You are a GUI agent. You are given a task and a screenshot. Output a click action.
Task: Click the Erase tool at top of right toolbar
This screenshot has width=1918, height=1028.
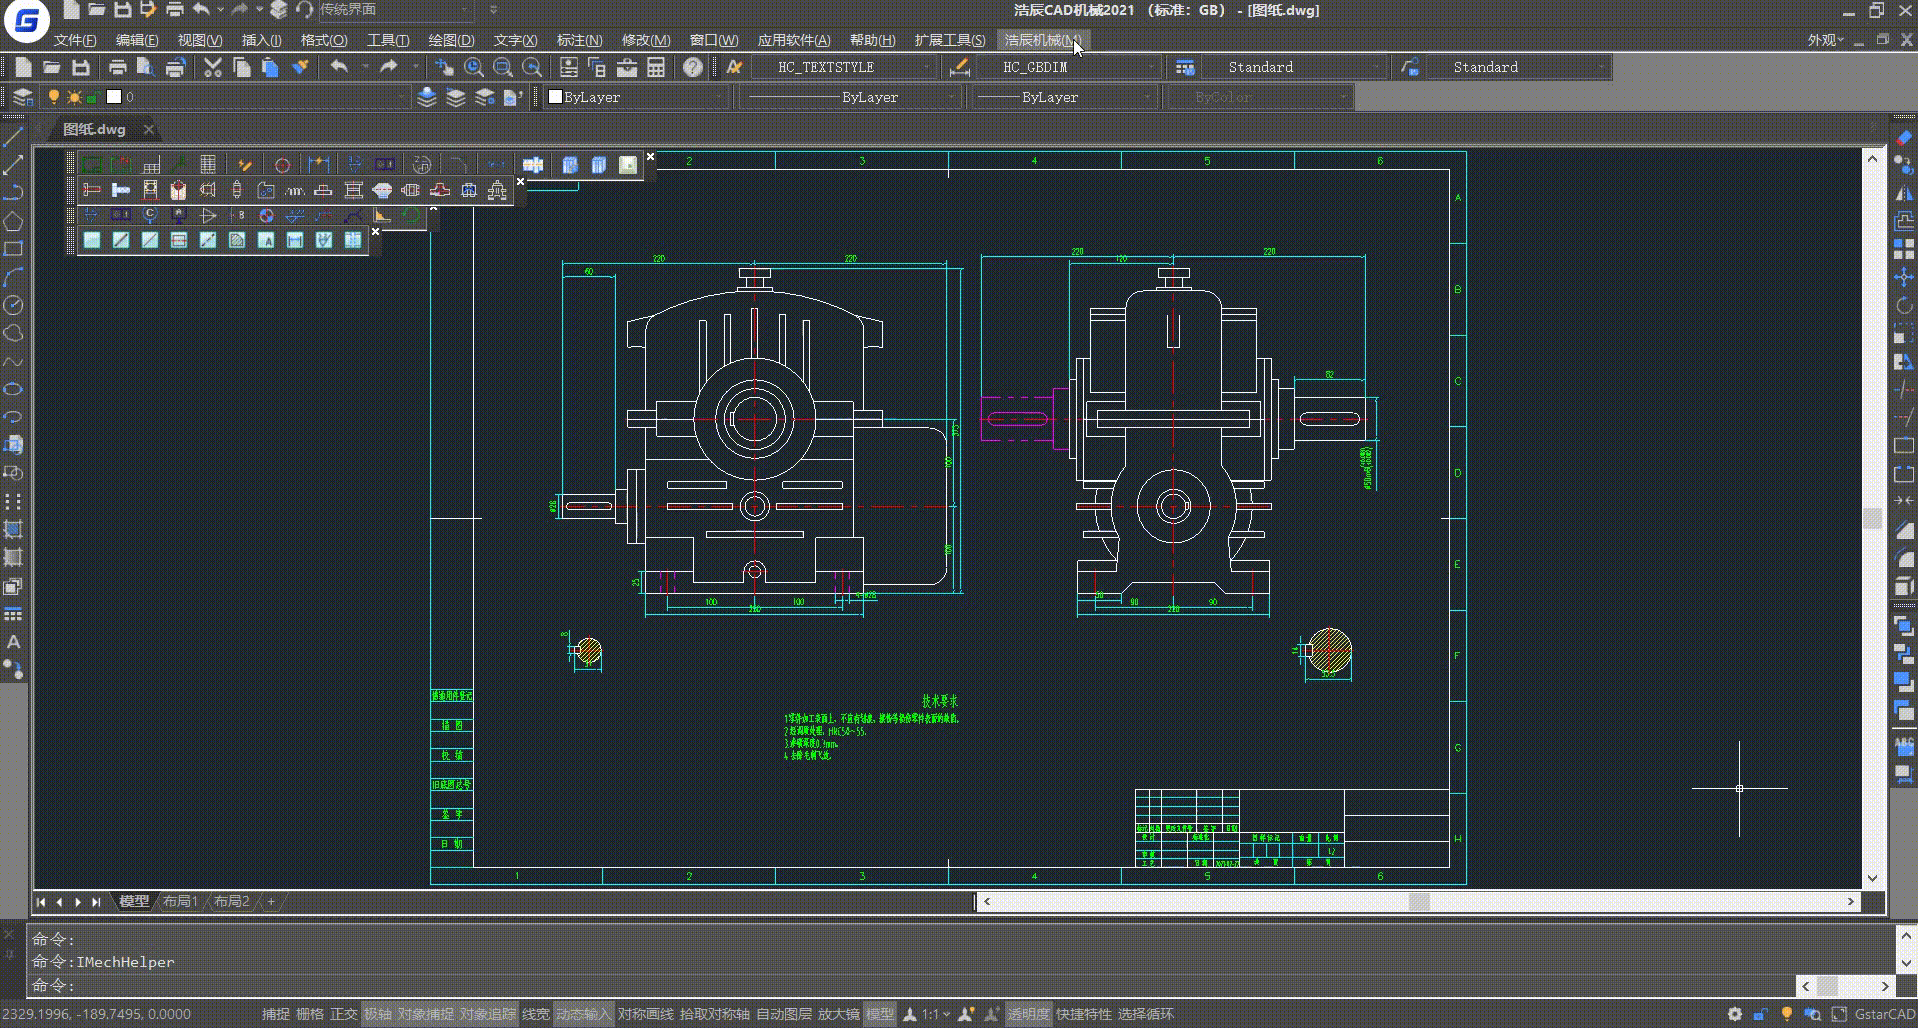click(x=1904, y=137)
